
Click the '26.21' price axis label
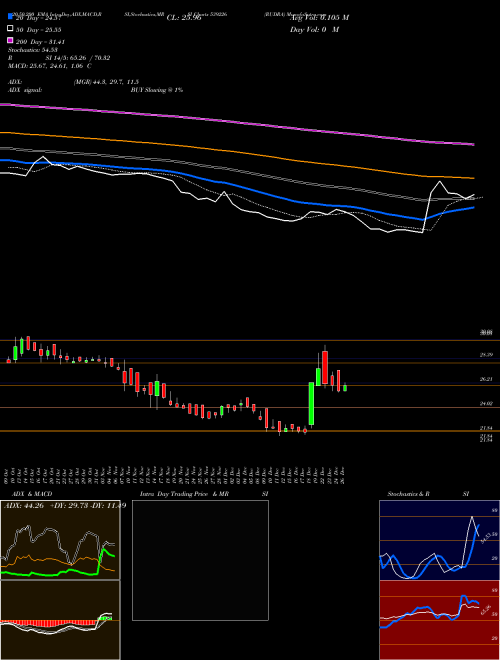point(487,379)
